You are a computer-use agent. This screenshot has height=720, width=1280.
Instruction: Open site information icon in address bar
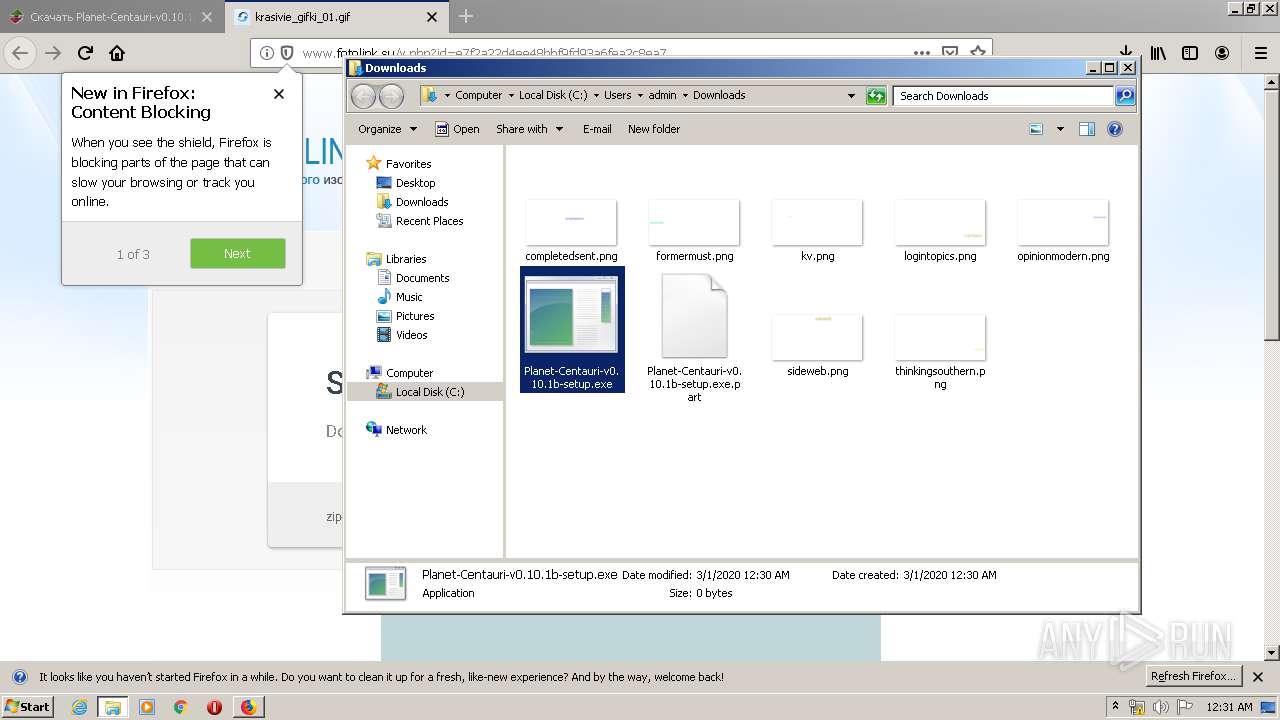point(267,53)
